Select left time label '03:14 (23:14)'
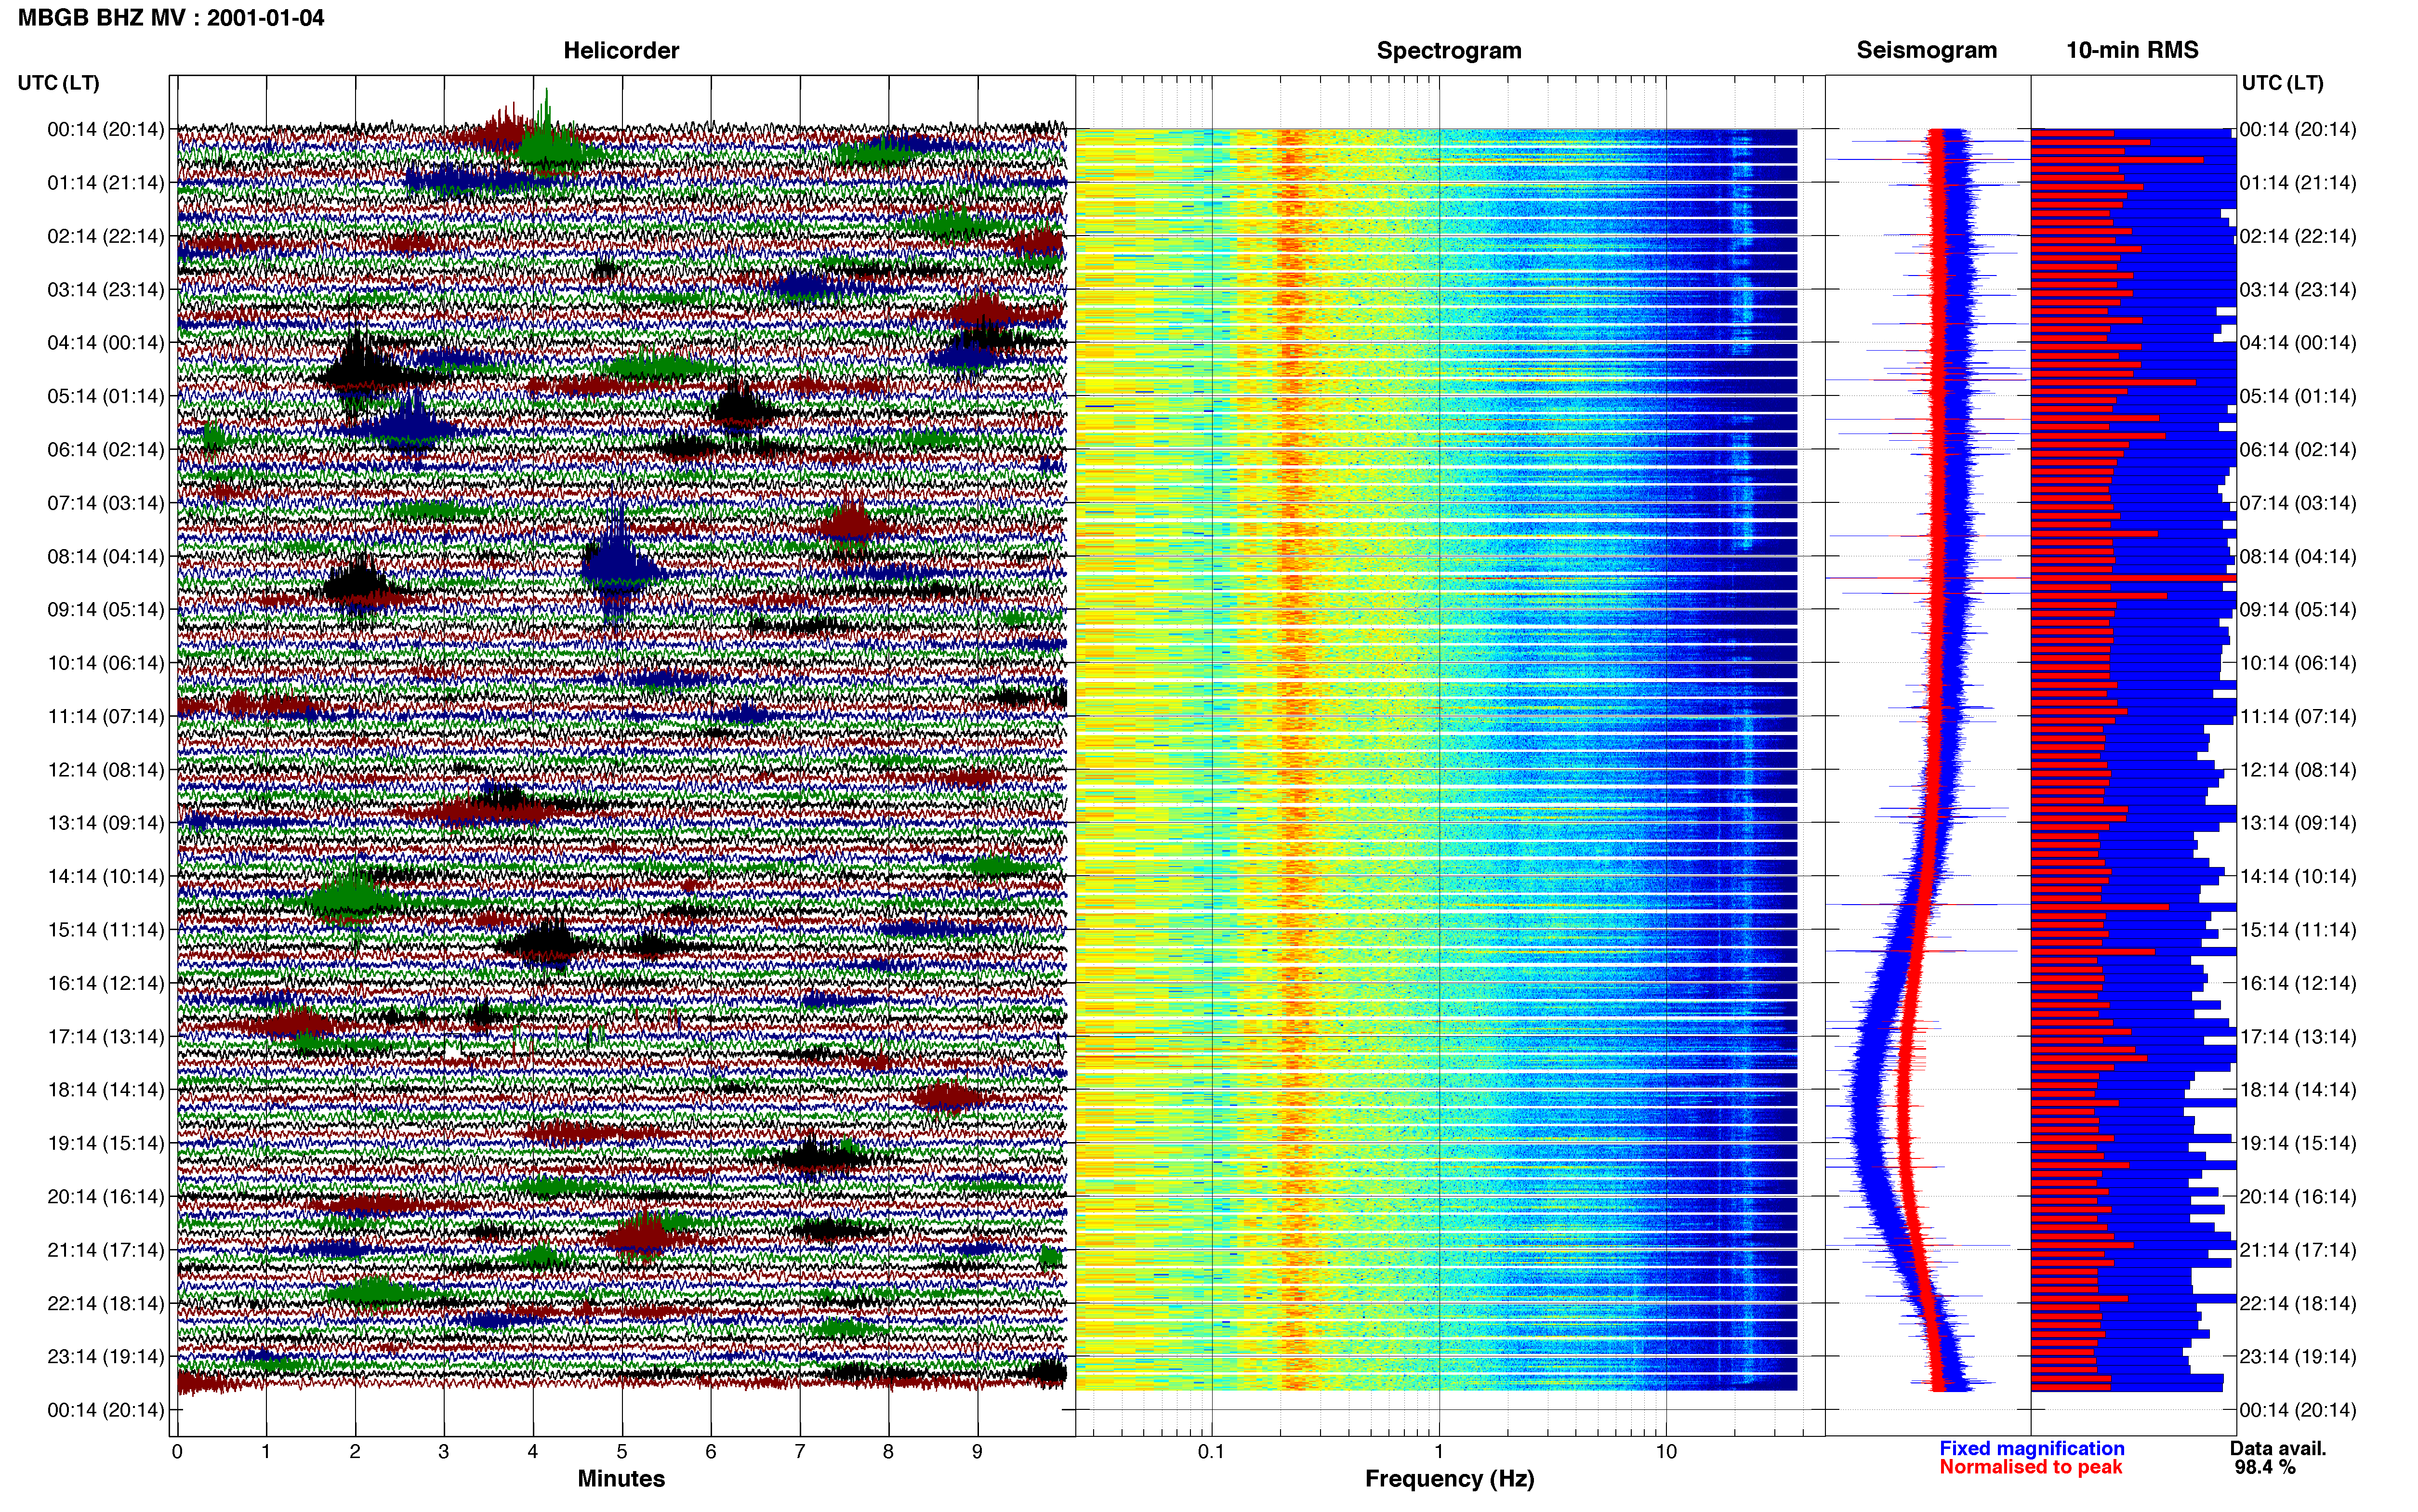Viewport: 2418px width, 1512px height. click(x=106, y=290)
